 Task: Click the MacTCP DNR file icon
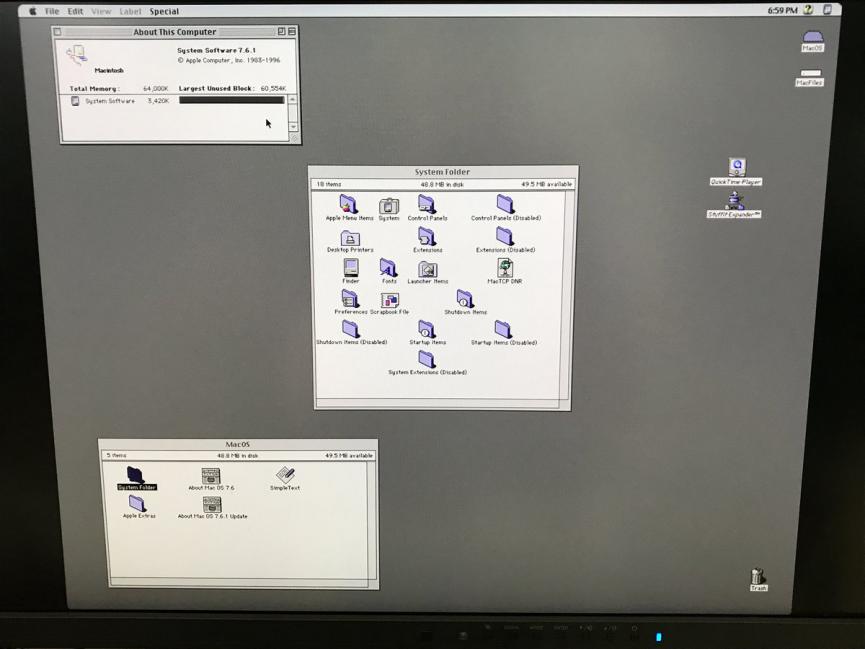point(505,268)
